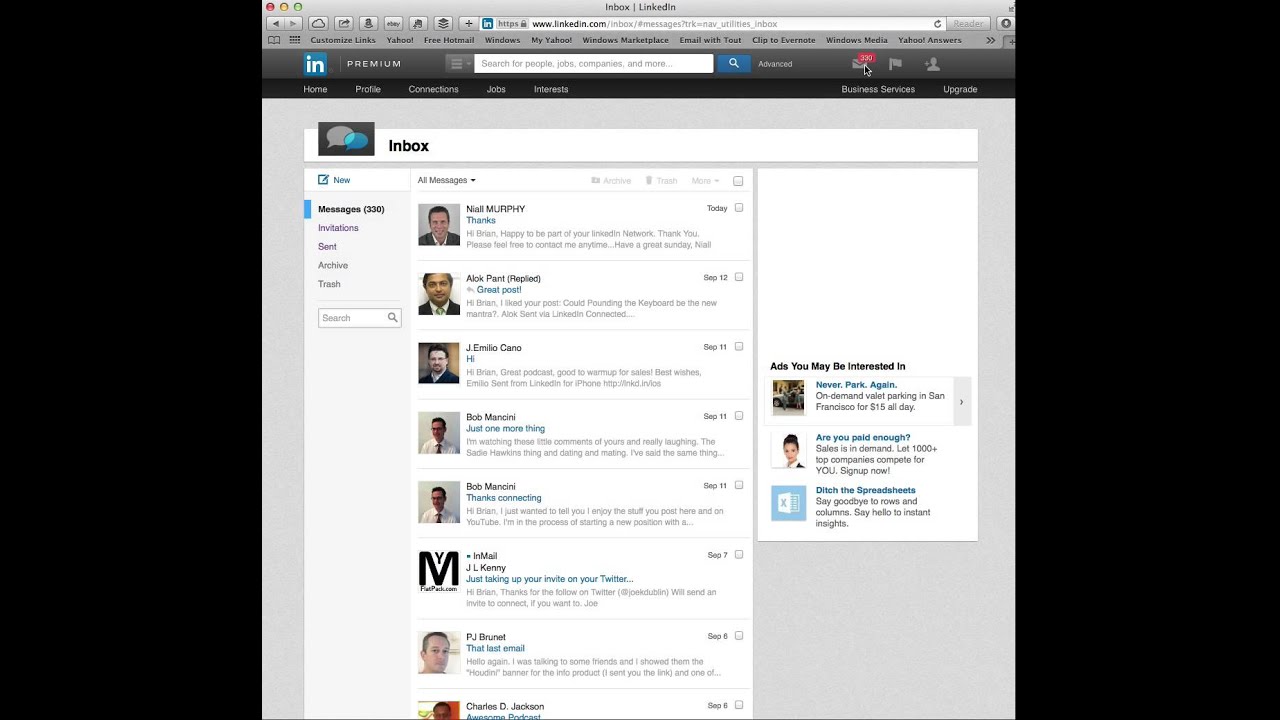Open the Top Sites grid icon
Viewport: 1280px width, 720px height.
(295, 40)
